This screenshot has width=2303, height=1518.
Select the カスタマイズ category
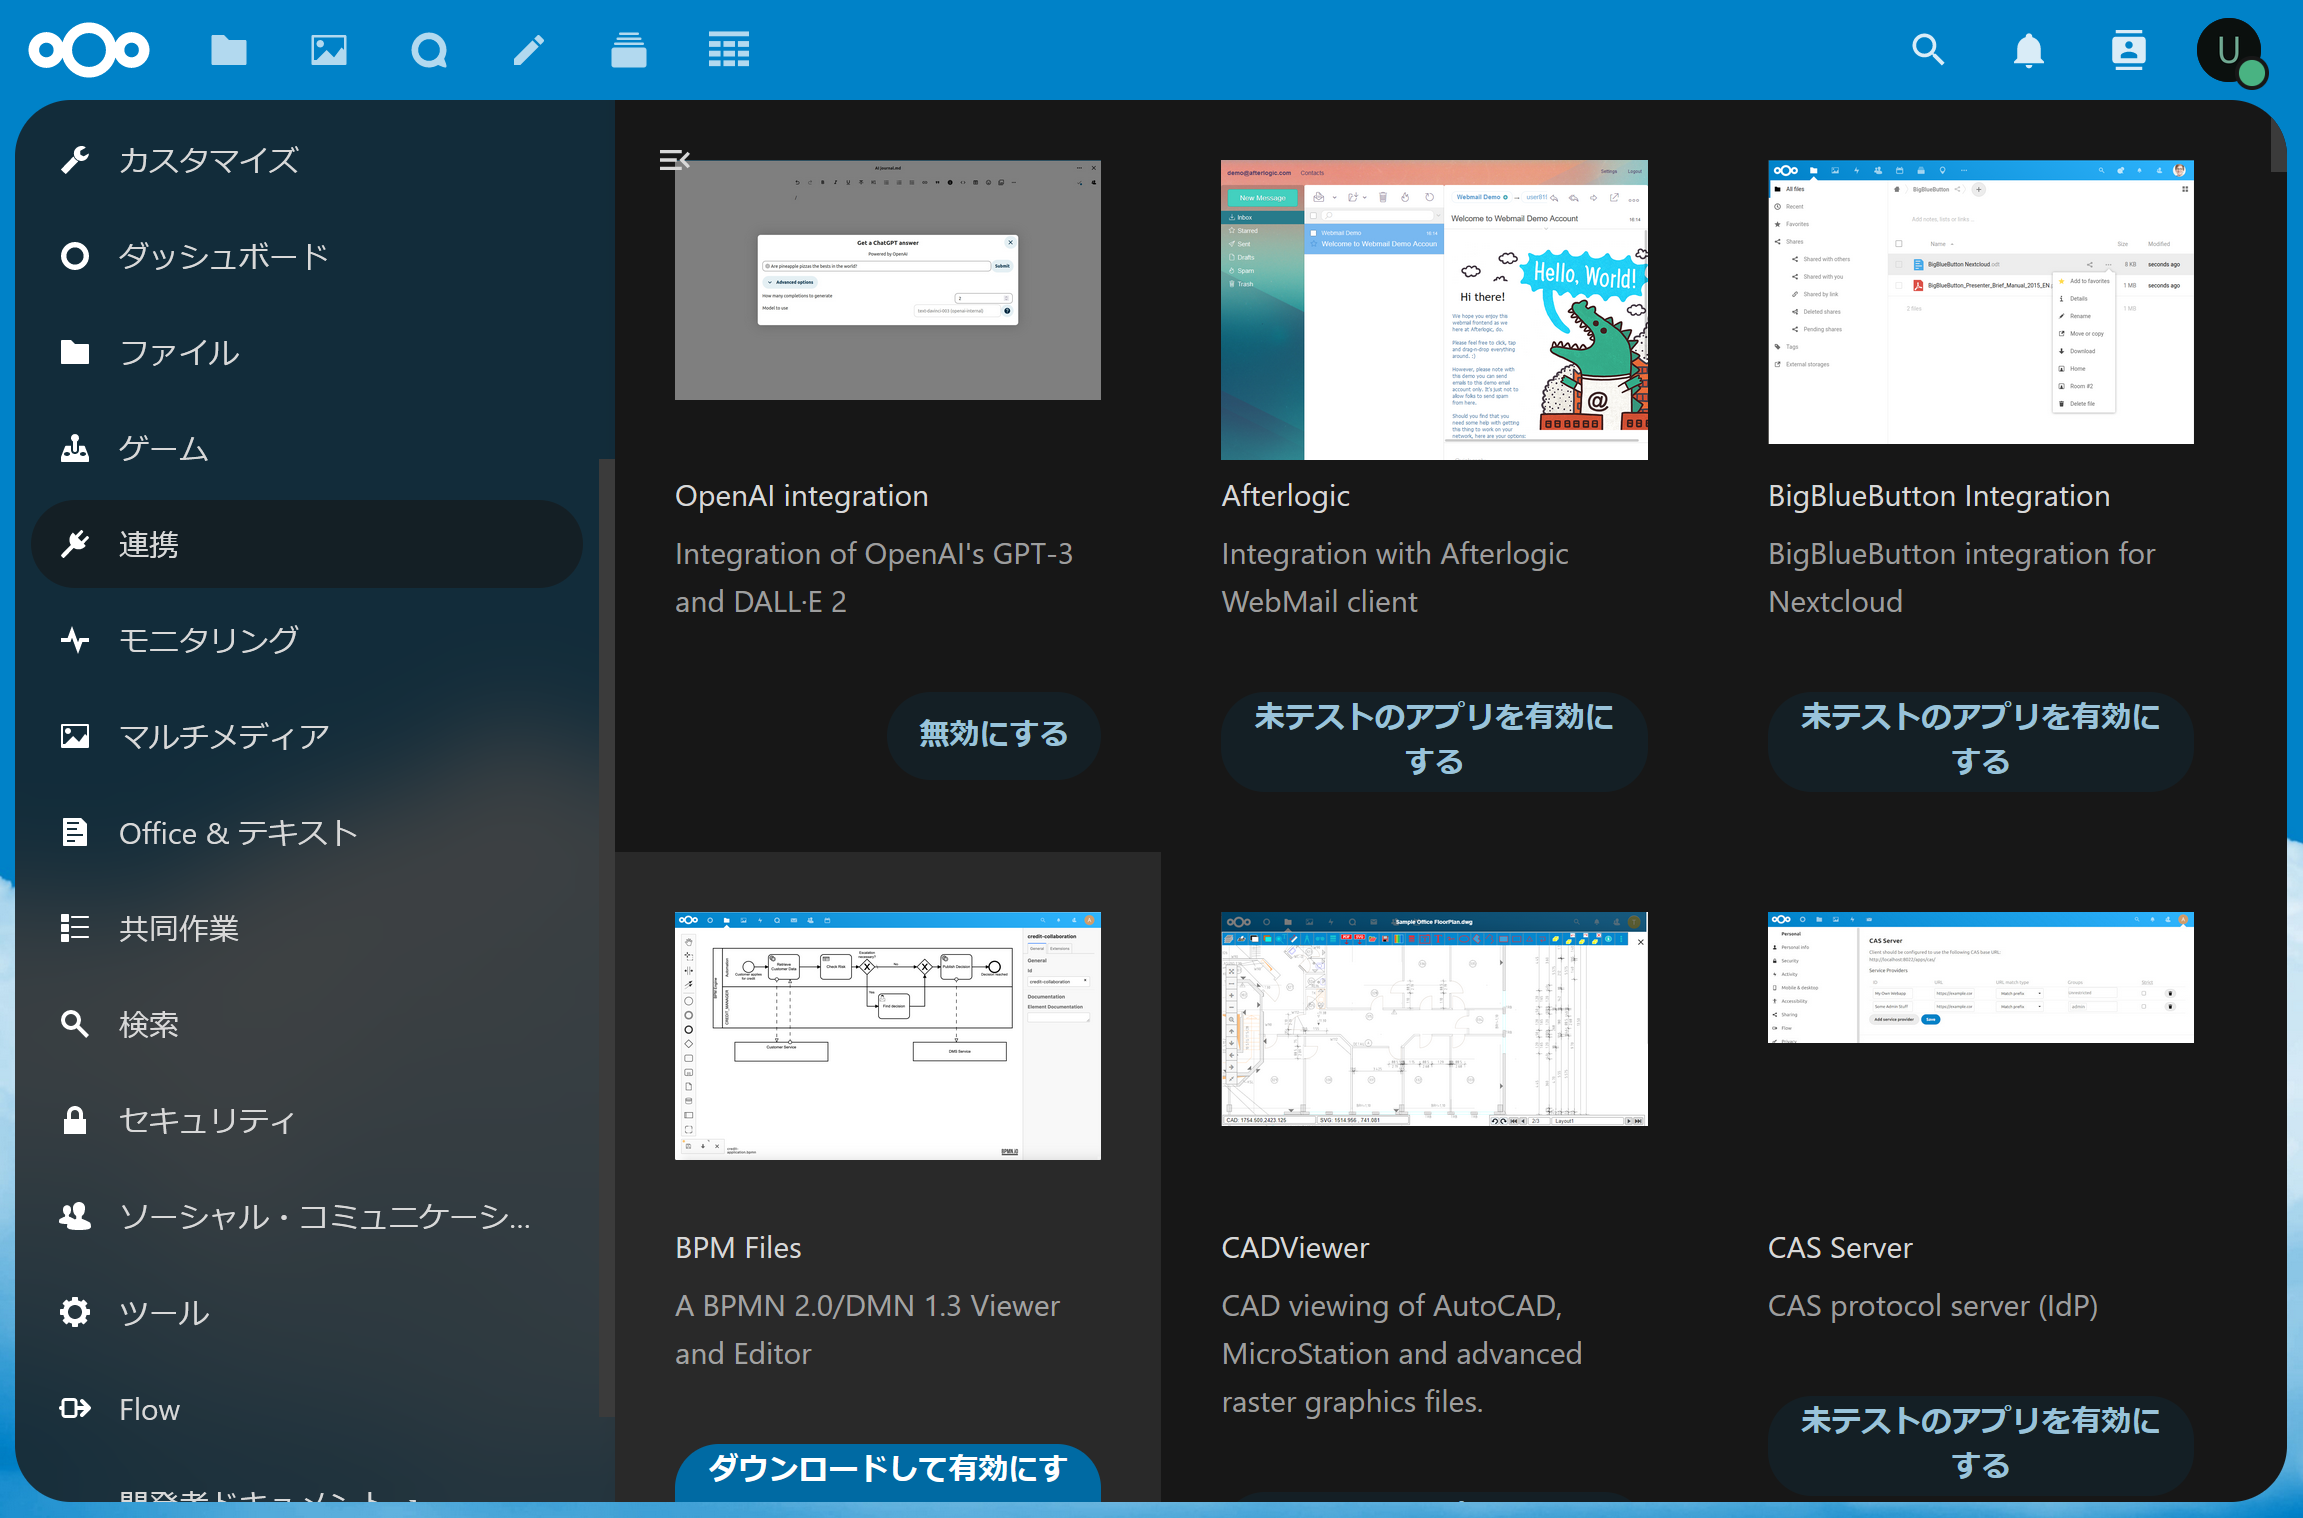pos(307,160)
